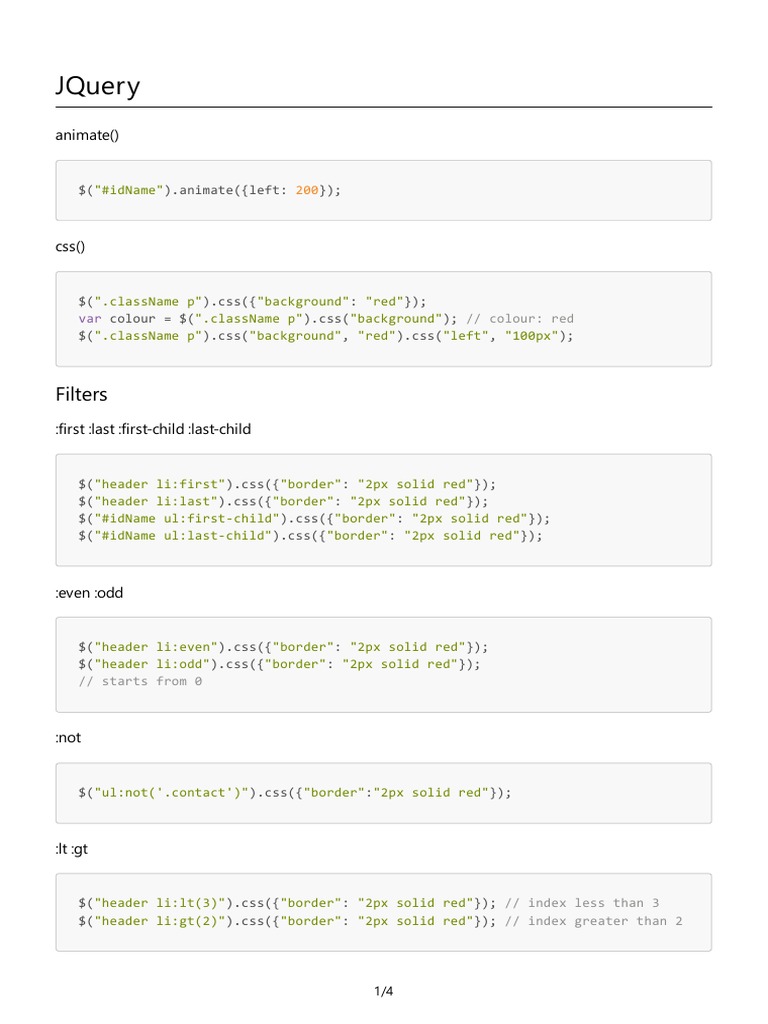The width and height of the screenshot is (768, 1024).
Task: Click the animate left 200 code line
Action: click(210, 190)
